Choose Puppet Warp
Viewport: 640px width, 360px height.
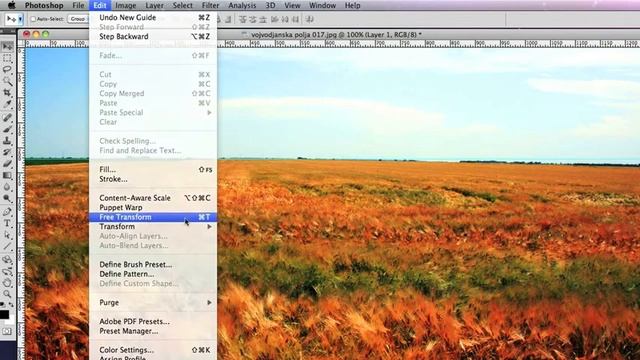(153, 207)
